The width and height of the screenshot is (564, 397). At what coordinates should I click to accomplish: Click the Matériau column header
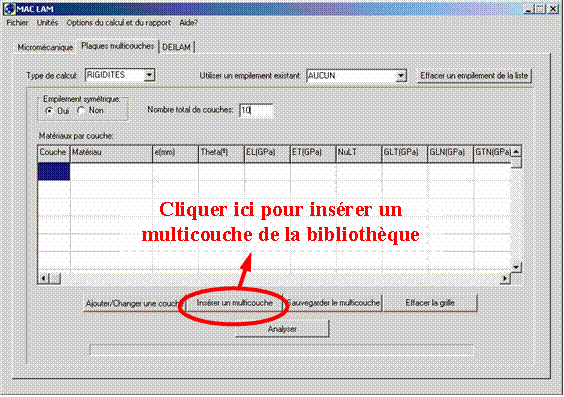click(111, 154)
